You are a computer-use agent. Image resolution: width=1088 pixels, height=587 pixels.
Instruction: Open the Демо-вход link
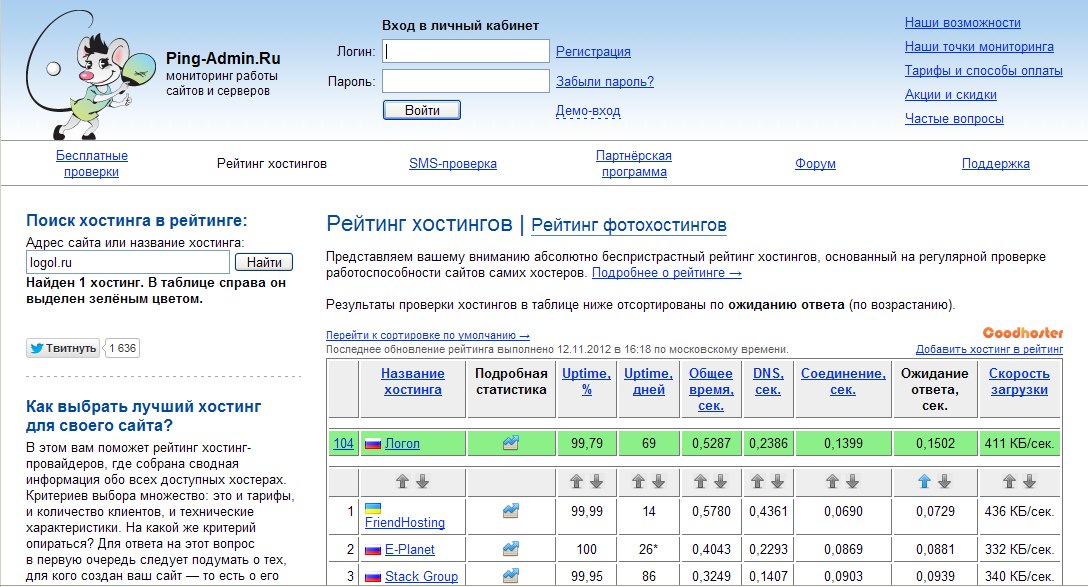coord(588,110)
